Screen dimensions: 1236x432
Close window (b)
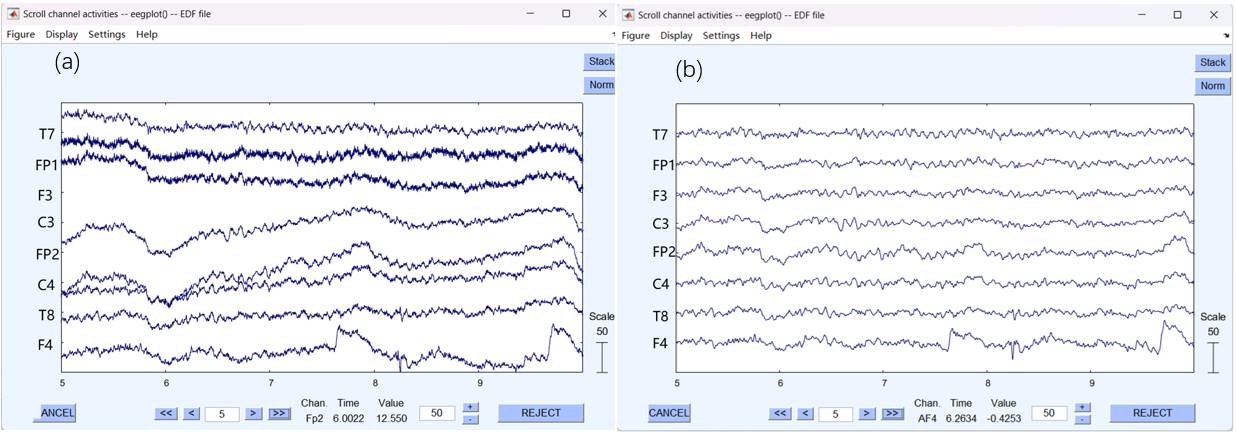pyautogui.click(x=1213, y=14)
